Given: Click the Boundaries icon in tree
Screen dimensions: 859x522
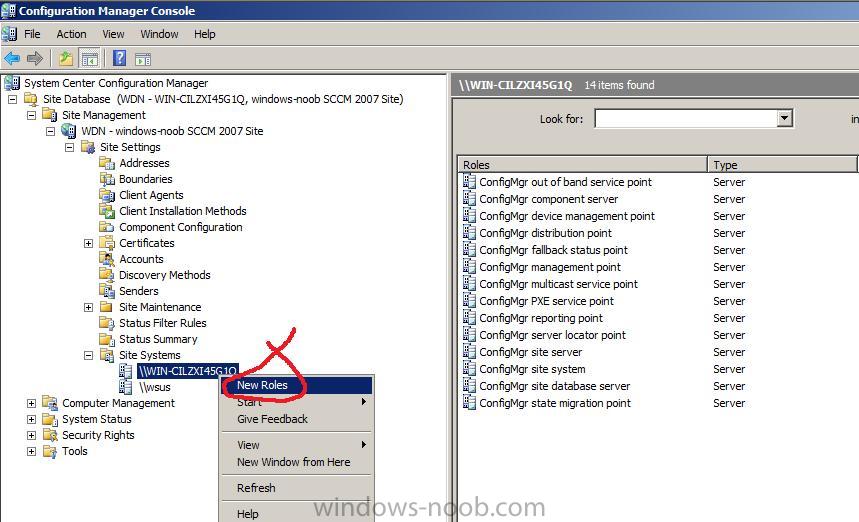Looking at the screenshot, I should pyautogui.click(x=107, y=179).
